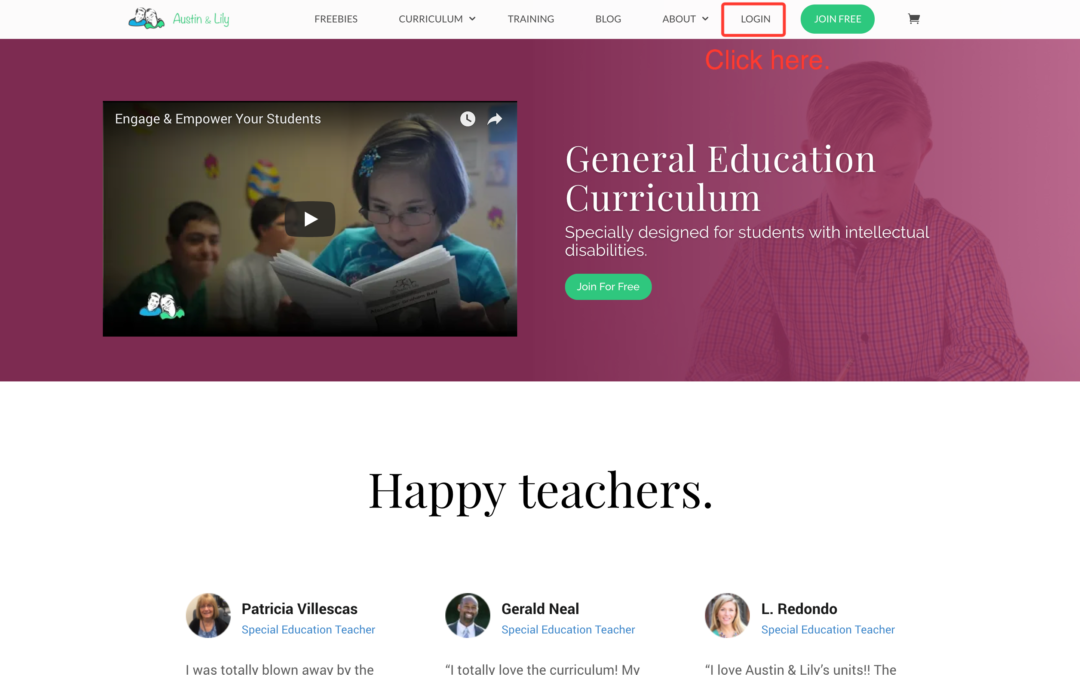Click Patricia Villescas profile photo
This screenshot has width=1080, height=675.
208,615
